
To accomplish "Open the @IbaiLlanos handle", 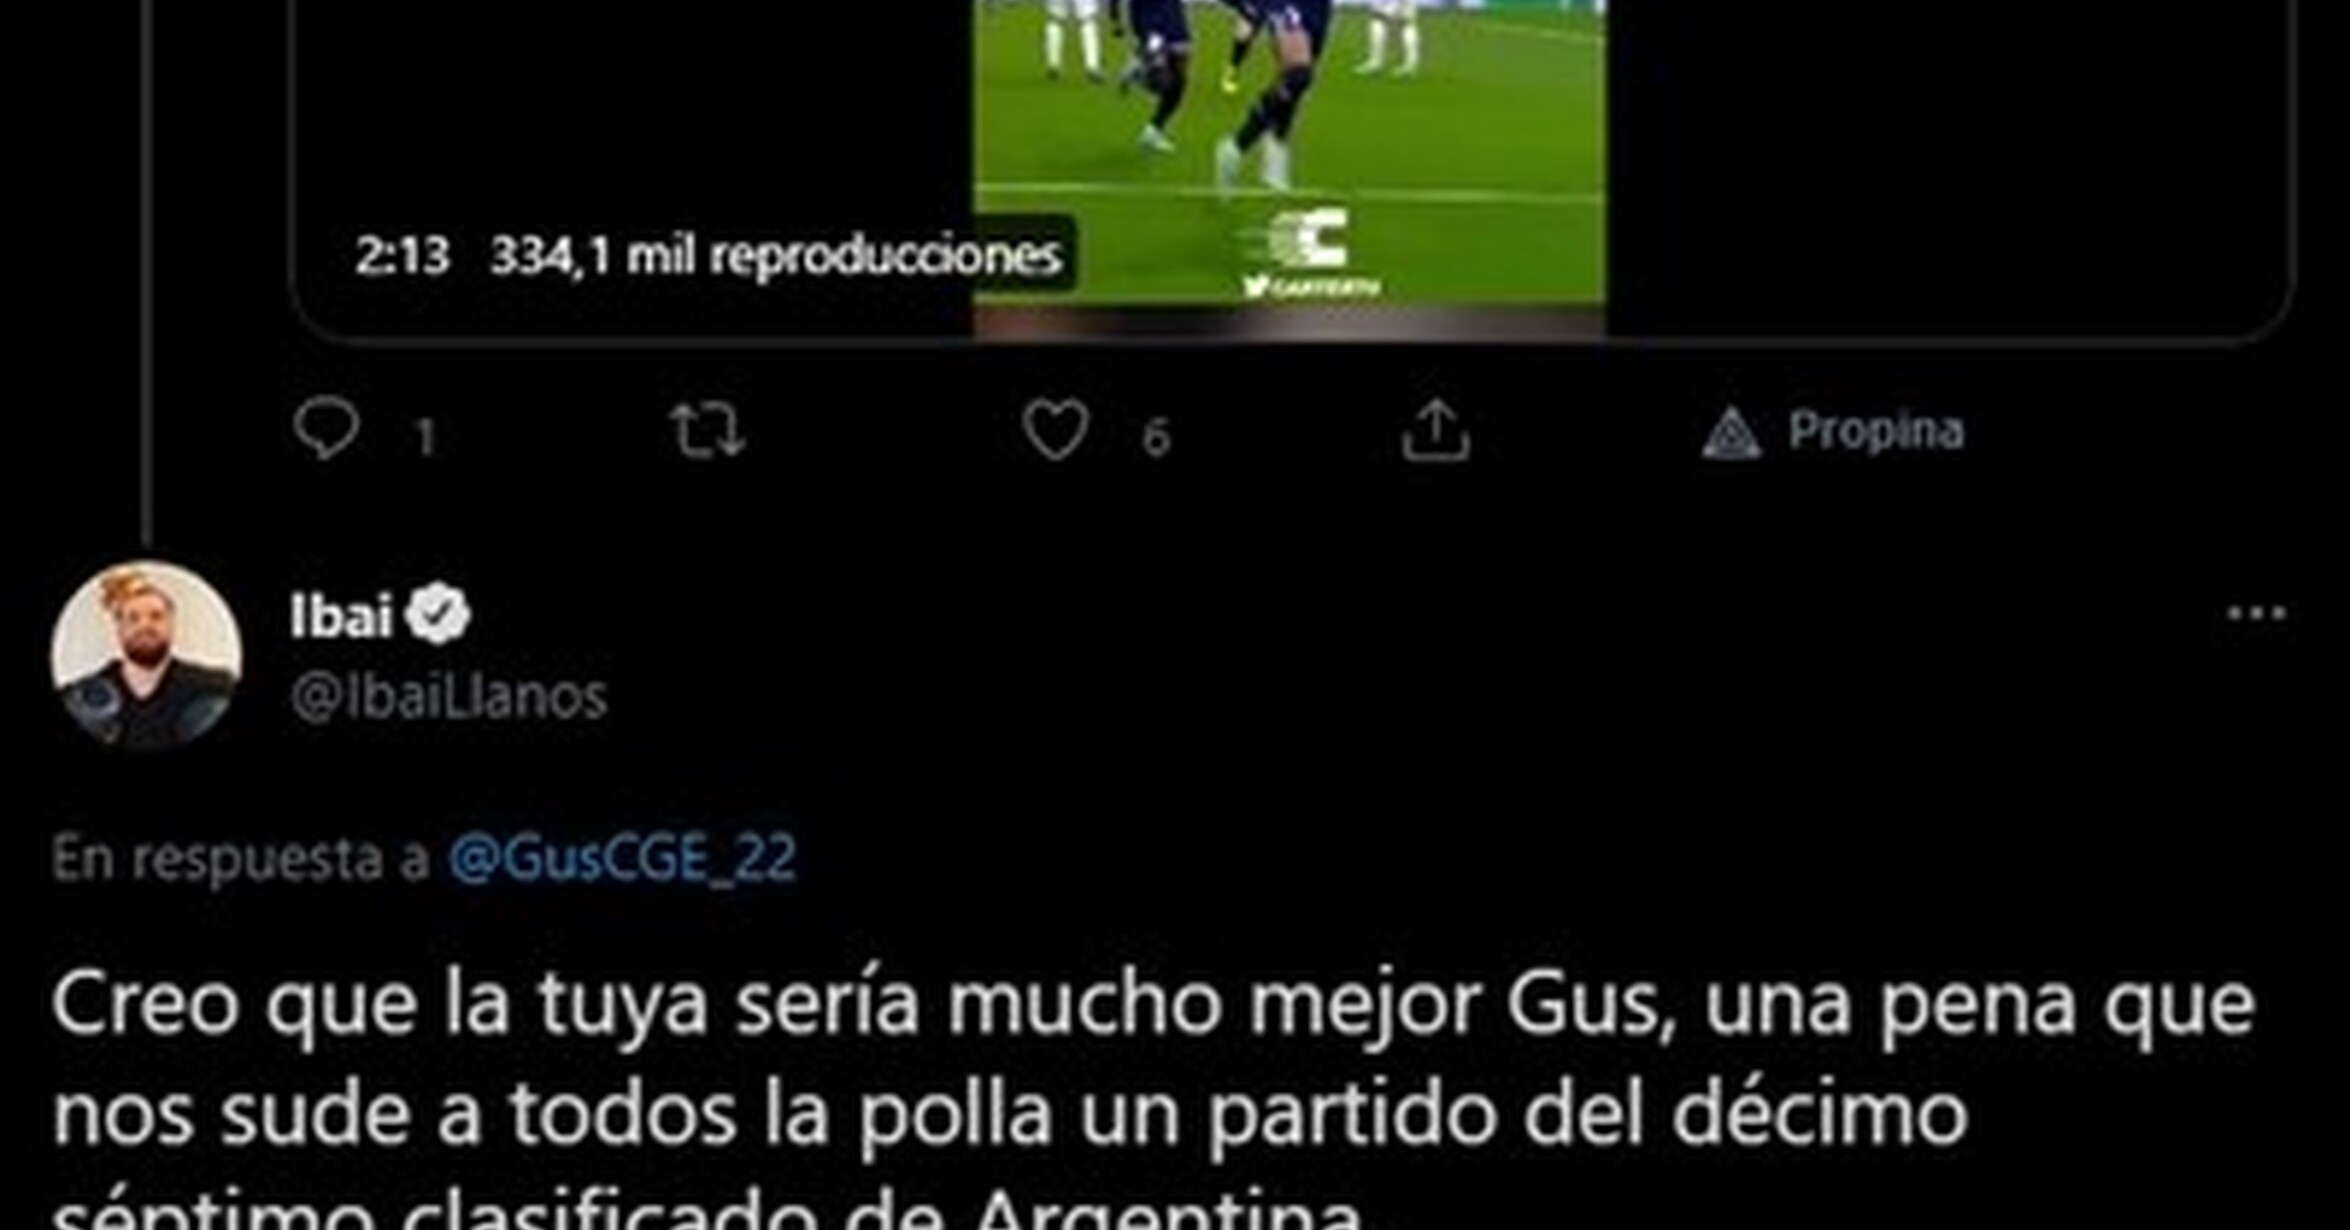I will coord(449,697).
